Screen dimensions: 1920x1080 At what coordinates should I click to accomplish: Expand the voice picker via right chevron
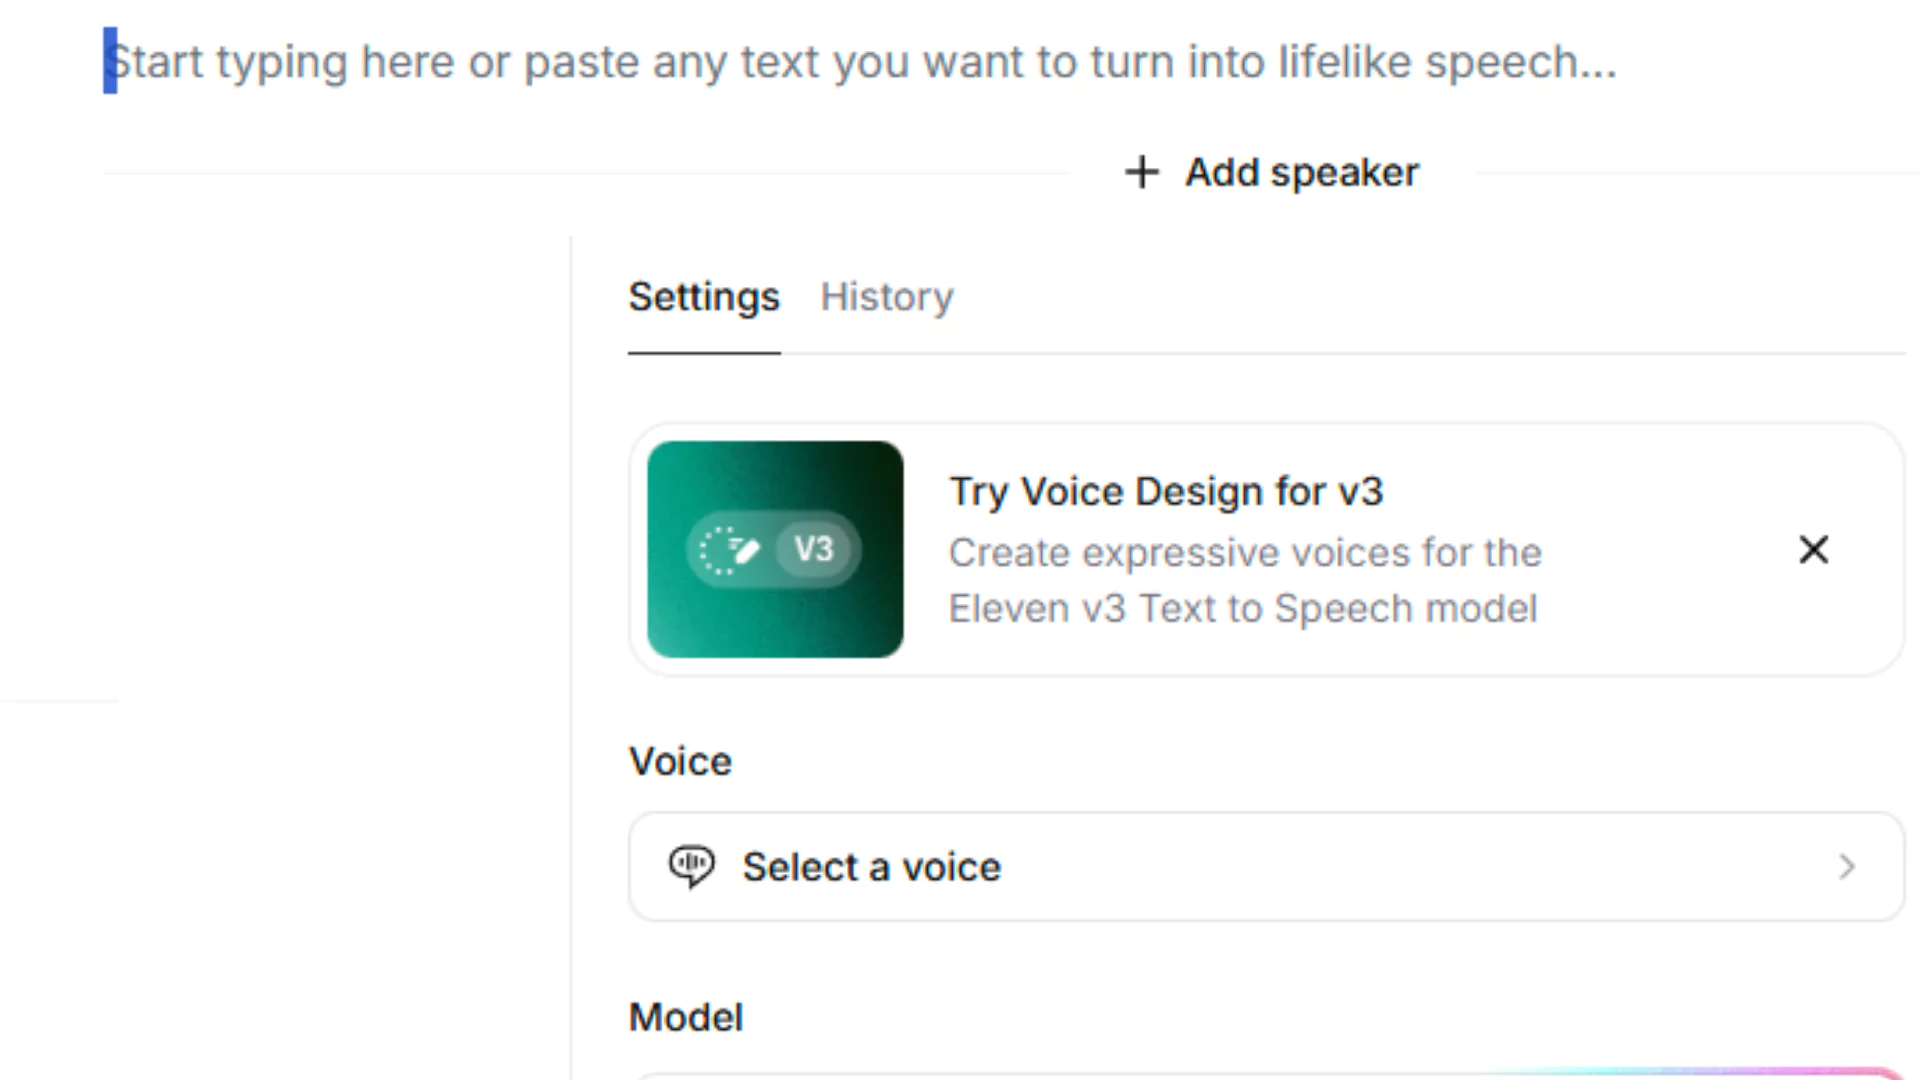click(1846, 866)
